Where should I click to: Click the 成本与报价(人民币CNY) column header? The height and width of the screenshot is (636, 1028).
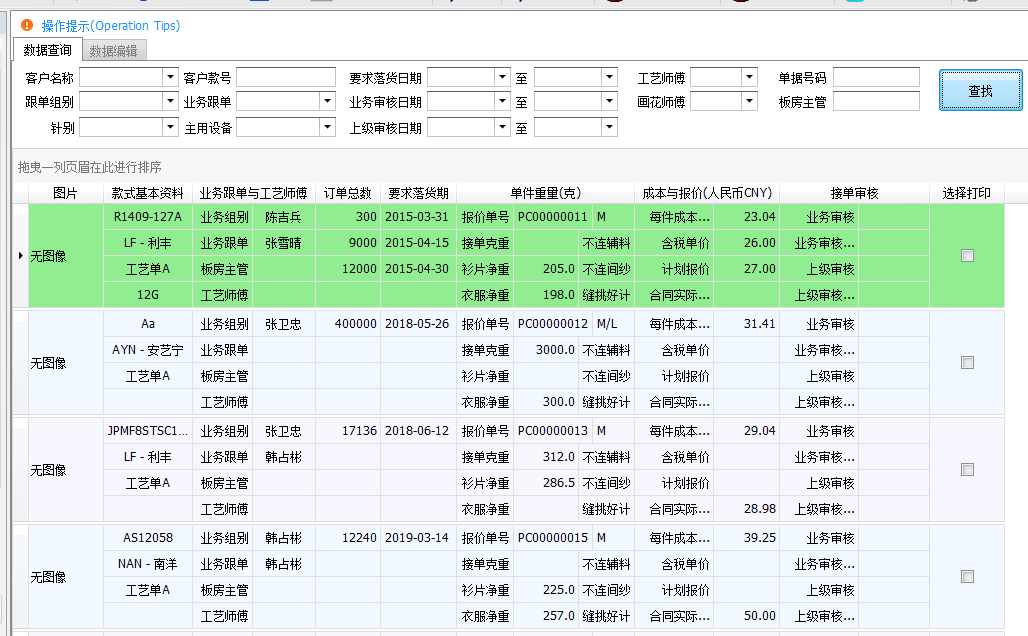(x=707, y=193)
